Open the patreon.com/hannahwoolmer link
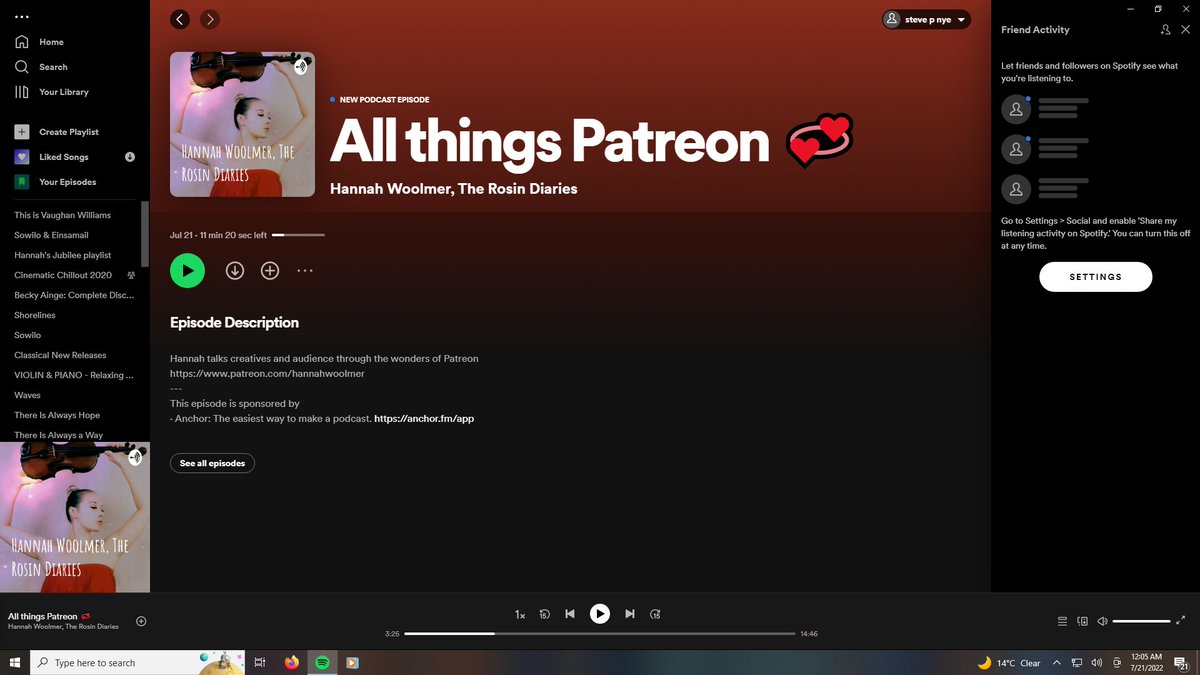Image resolution: width=1200 pixels, height=675 pixels. (x=267, y=374)
